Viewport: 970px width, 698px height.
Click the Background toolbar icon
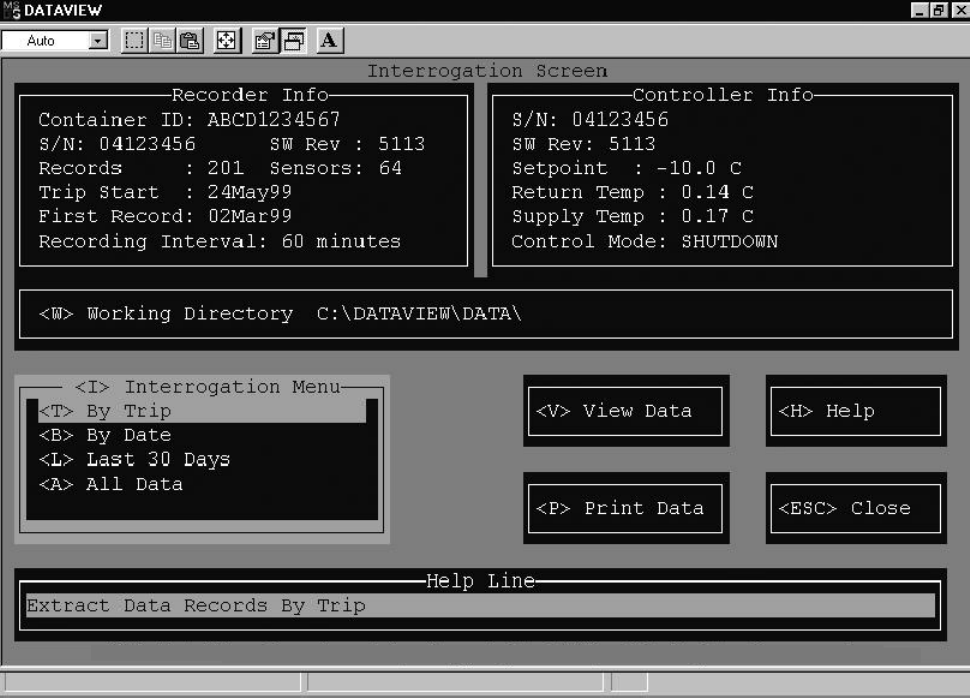[x=293, y=41]
